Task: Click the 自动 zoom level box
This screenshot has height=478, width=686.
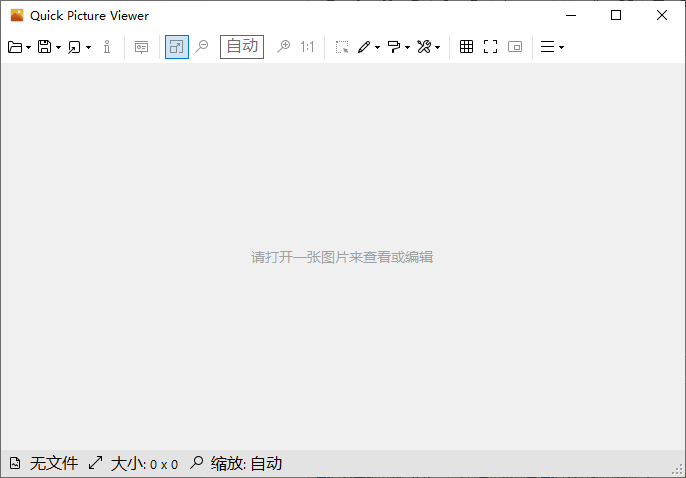Action: click(242, 47)
